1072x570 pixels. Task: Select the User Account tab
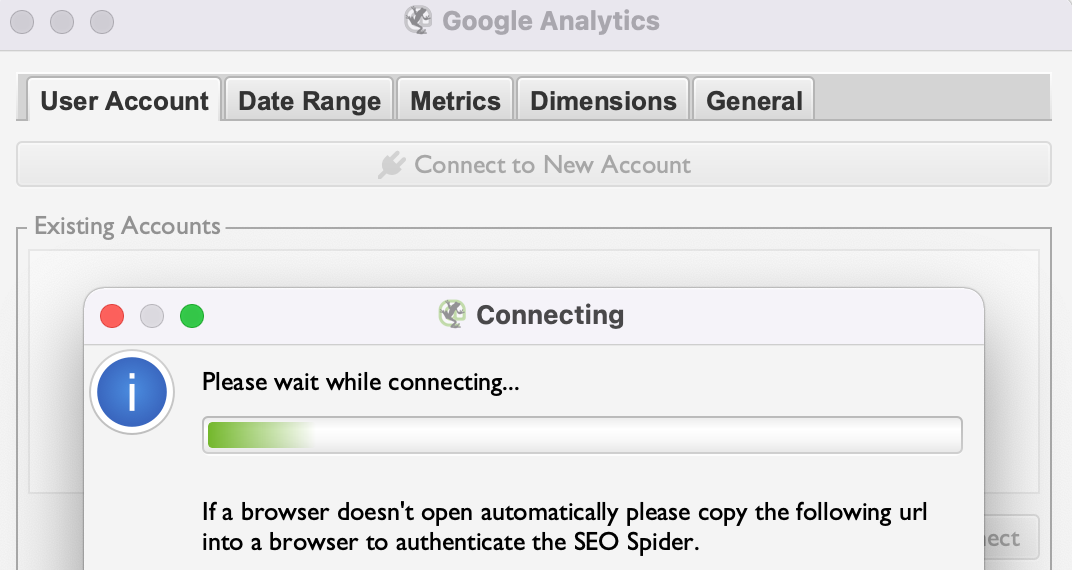pyautogui.click(x=124, y=100)
